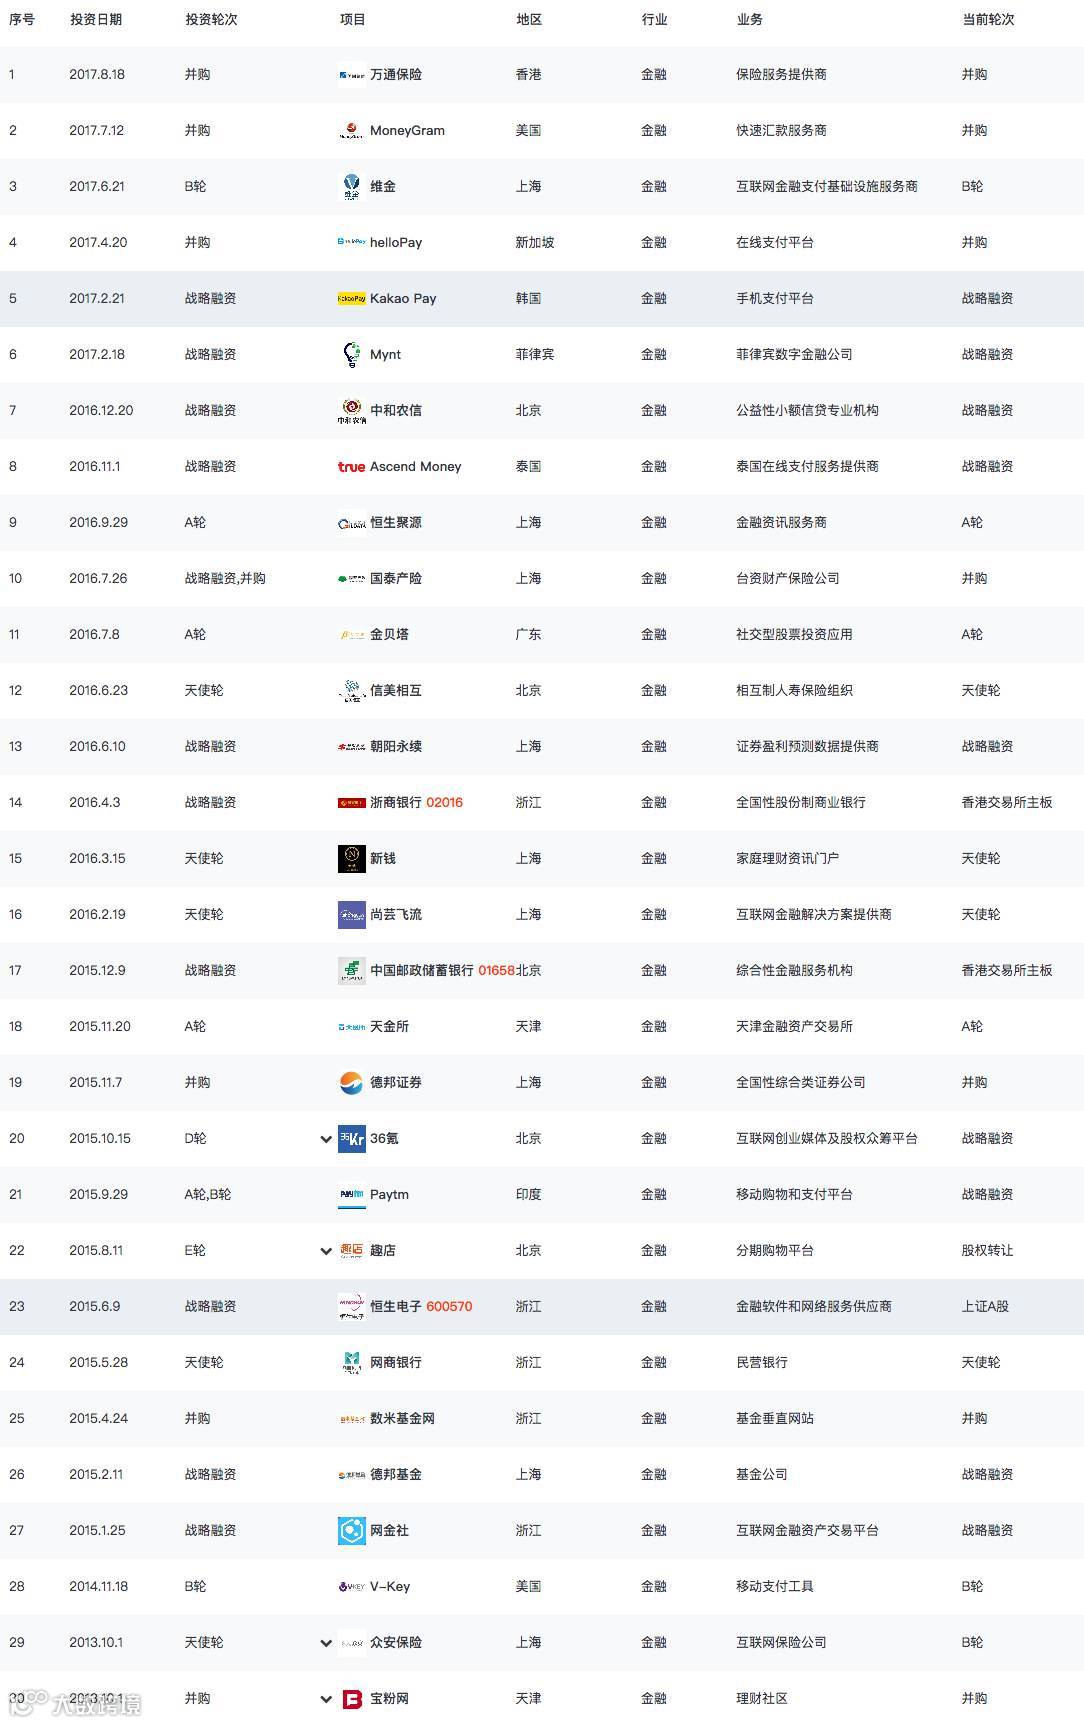Click the MoneyGram logo icon

351,131
